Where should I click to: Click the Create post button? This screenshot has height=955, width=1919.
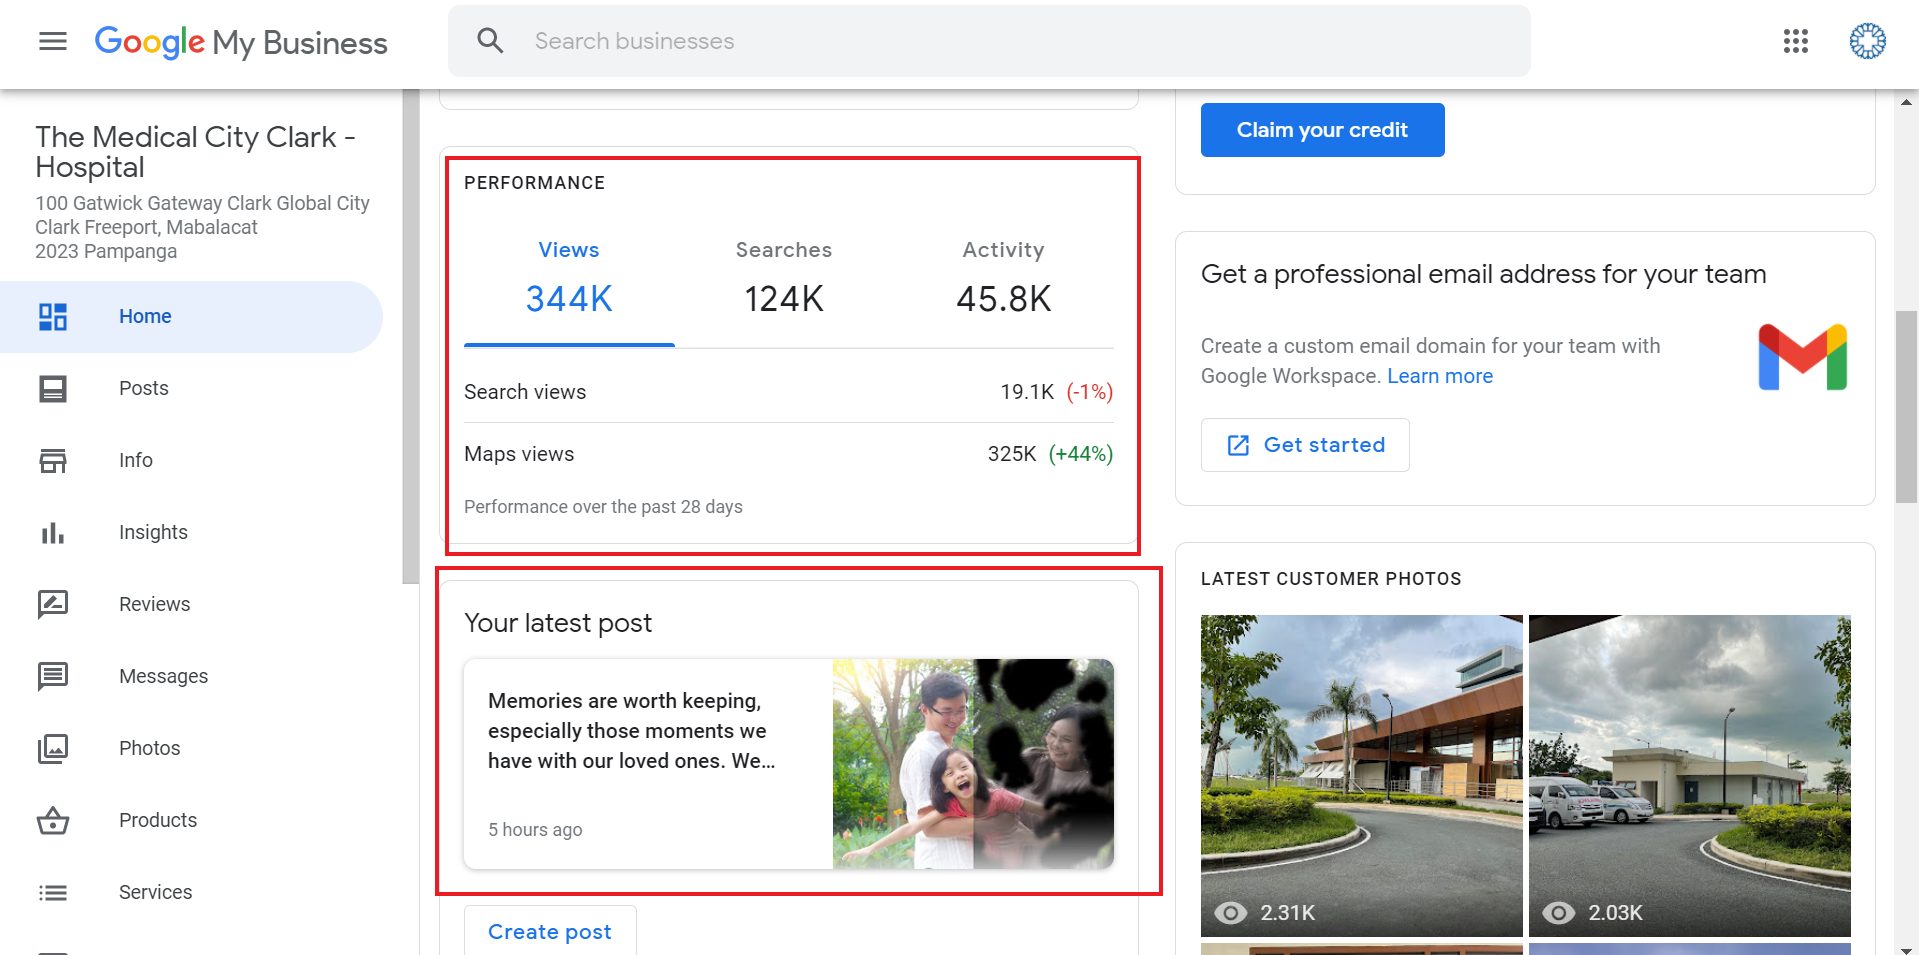click(x=550, y=931)
